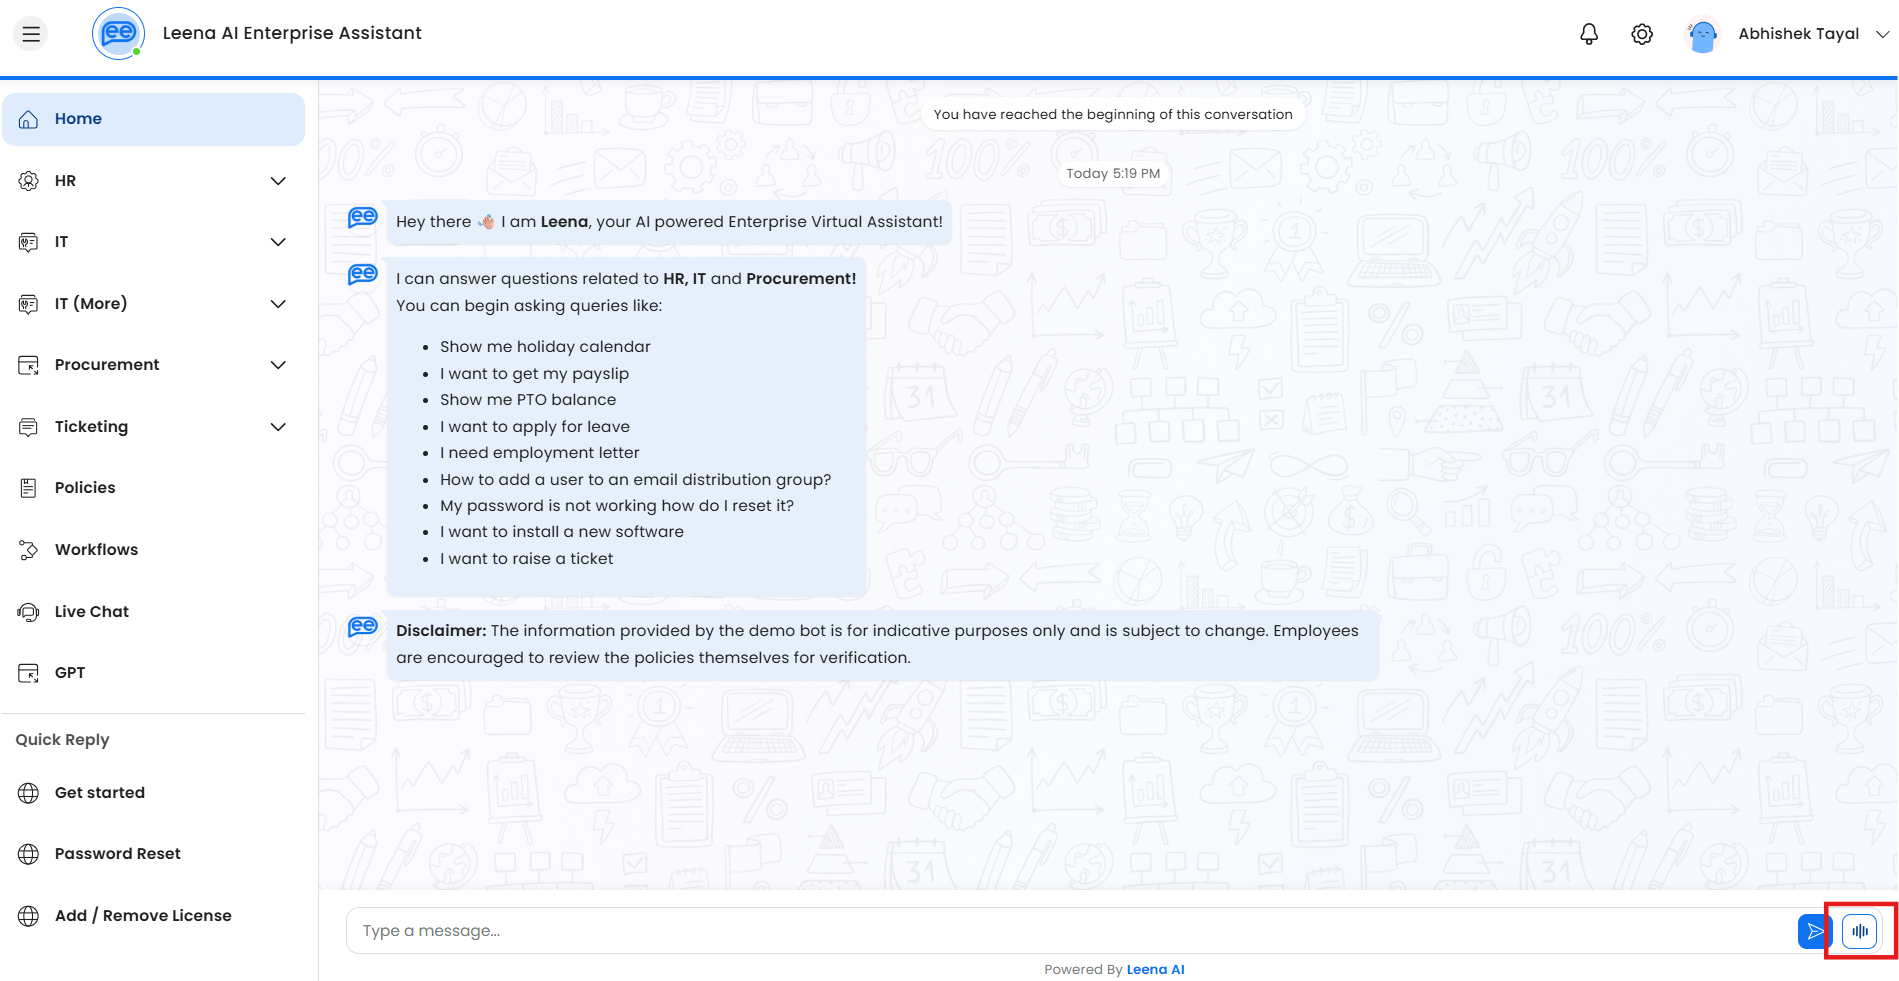The height and width of the screenshot is (981, 1899).
Task: Open GPT in the sidebar
Action: (x=153, y=673)
